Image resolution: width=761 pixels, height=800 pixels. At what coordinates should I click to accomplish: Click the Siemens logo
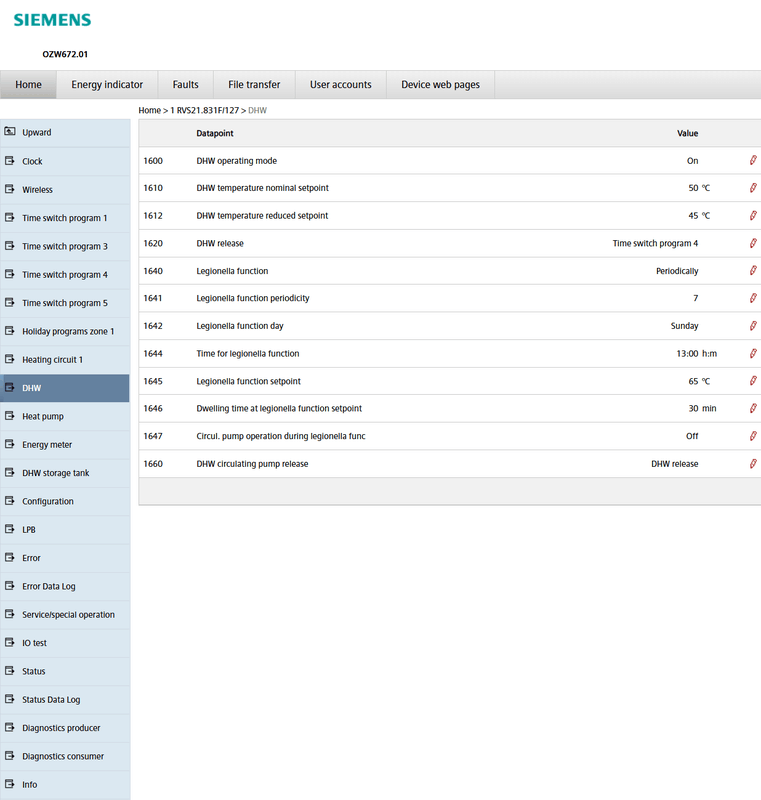pos(52,20)
